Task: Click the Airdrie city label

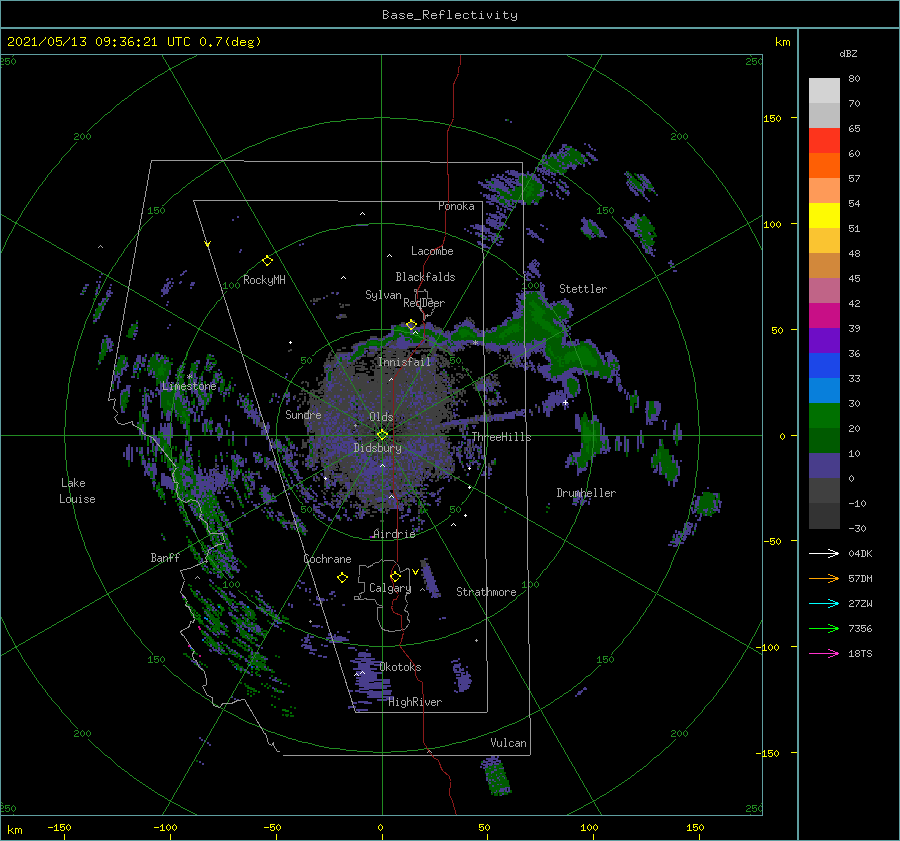Action: 394,534
